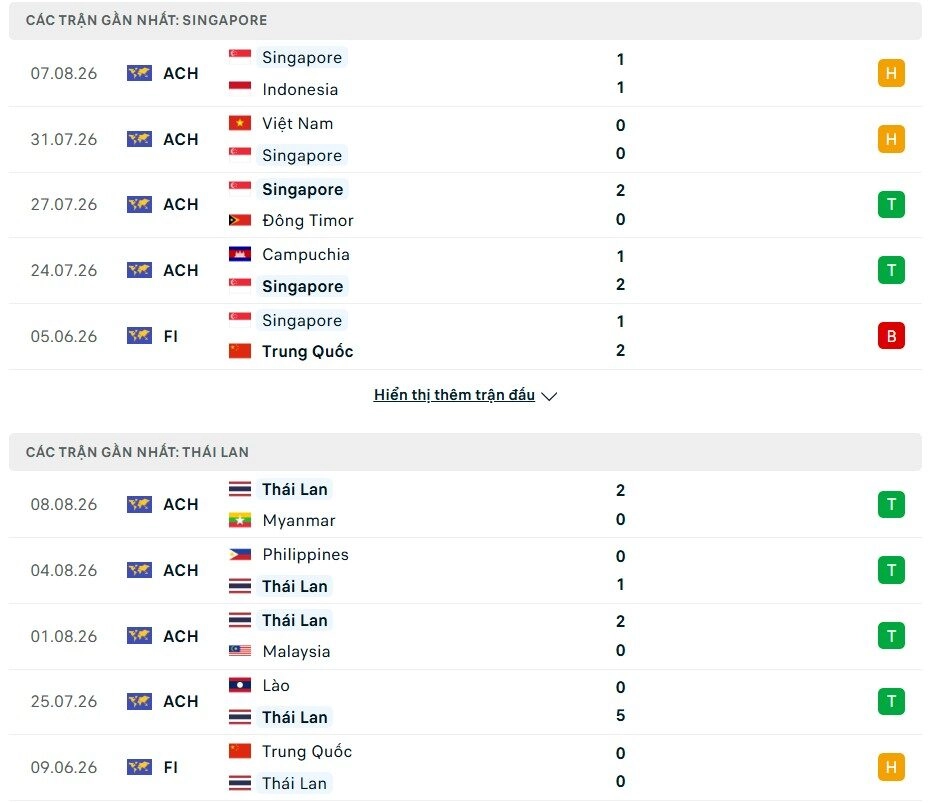Select the Thái Lan vs Myanmar match on 08.08.26

[x=465, y=504]
